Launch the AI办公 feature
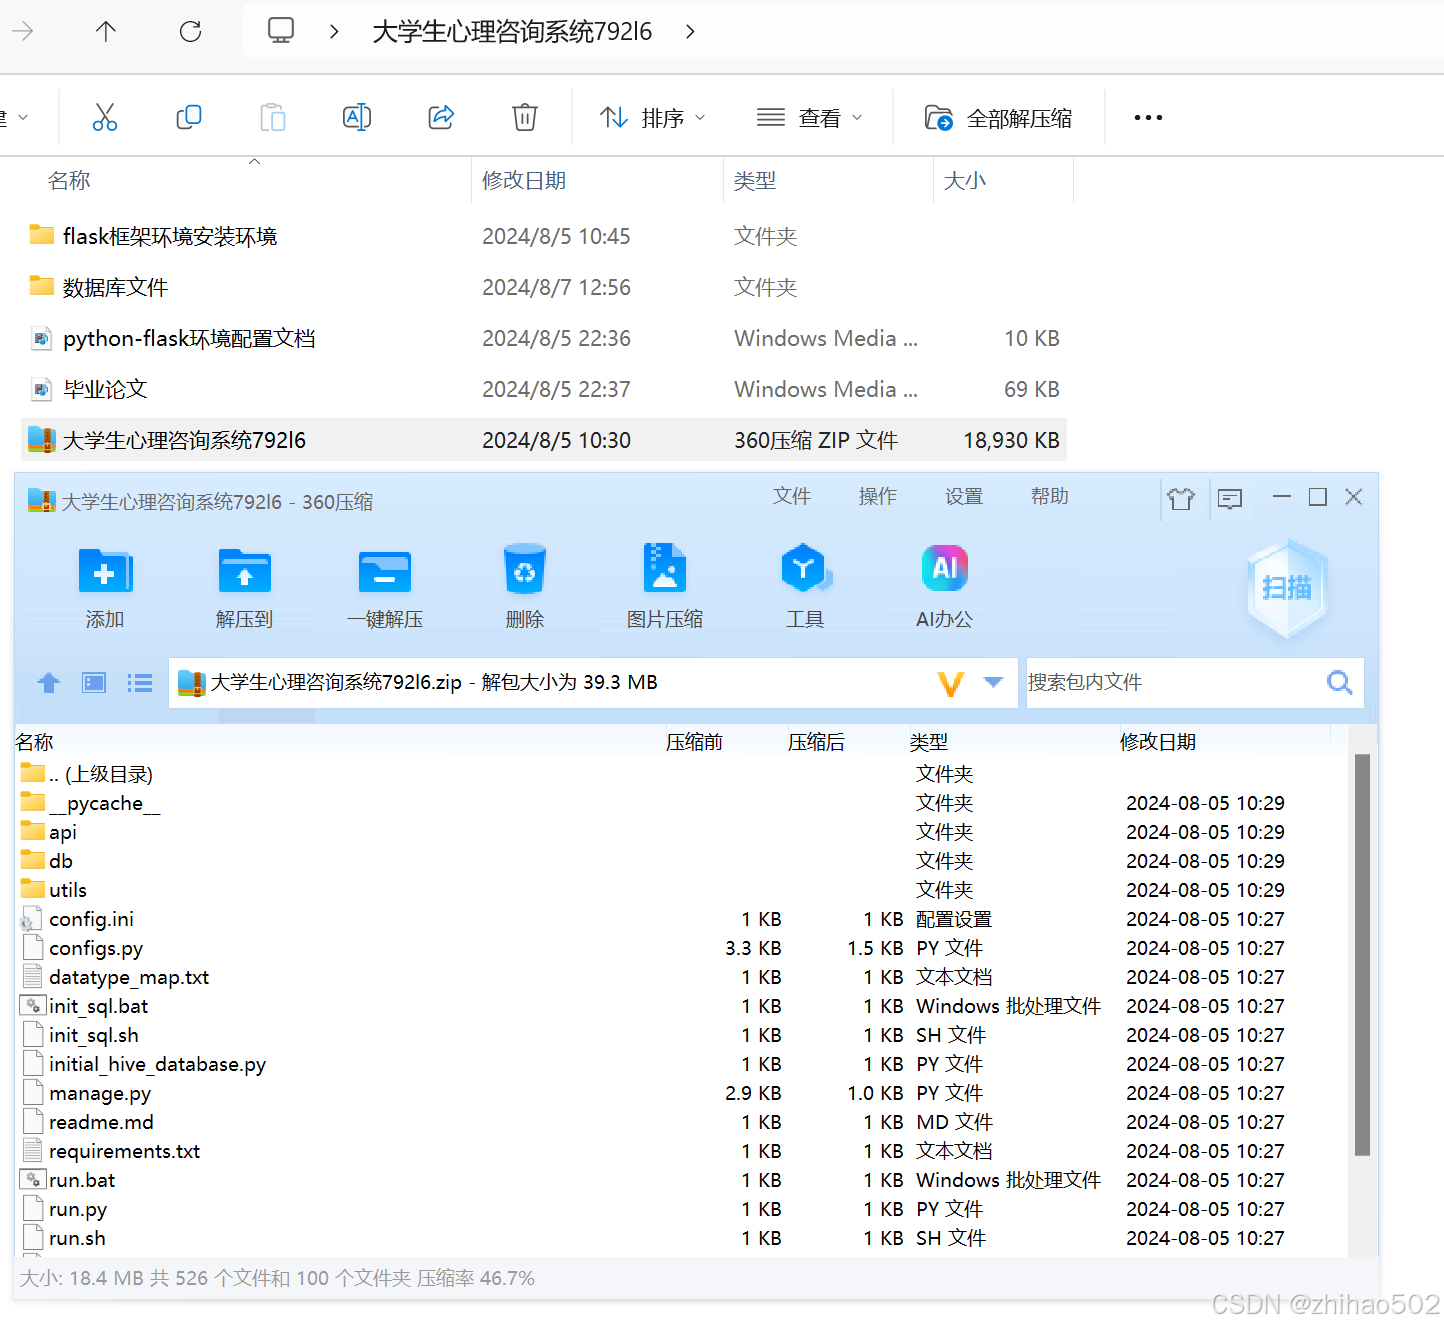This screenshot has height=1330, width=1444. [943, 585]
